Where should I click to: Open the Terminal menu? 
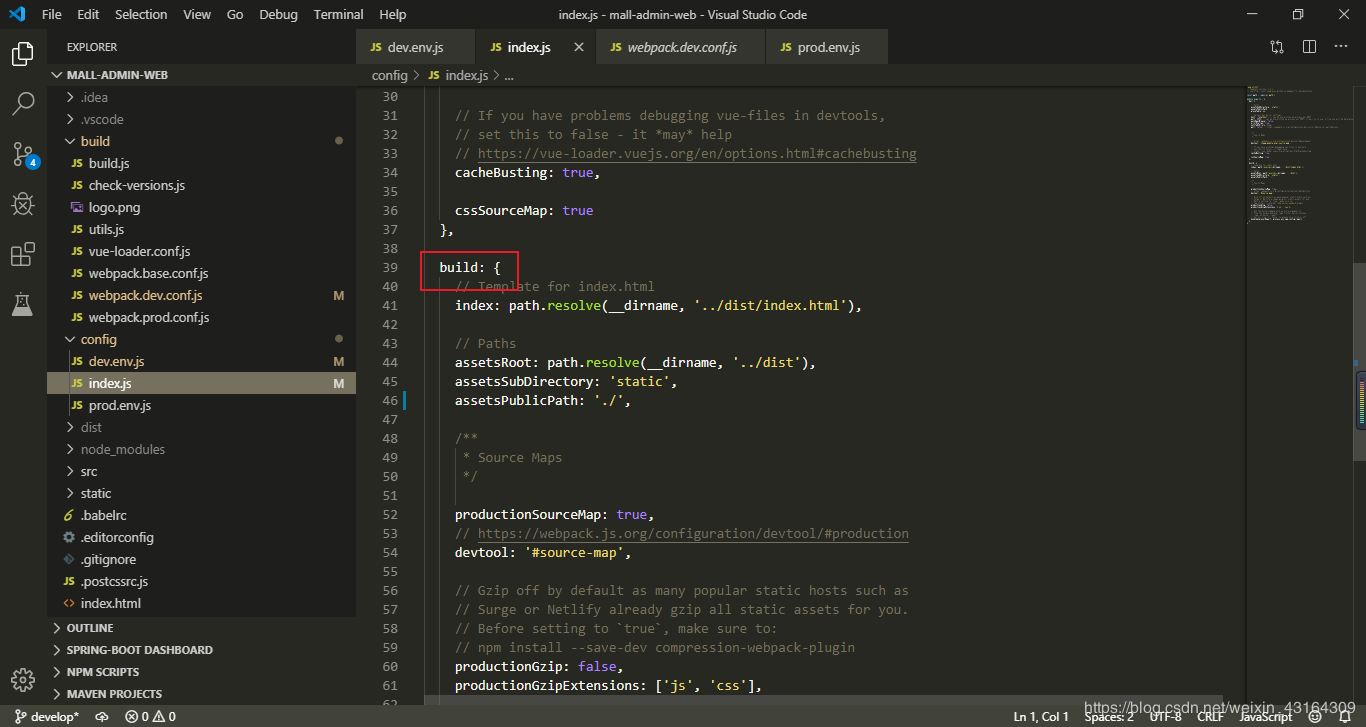(339, 14)
